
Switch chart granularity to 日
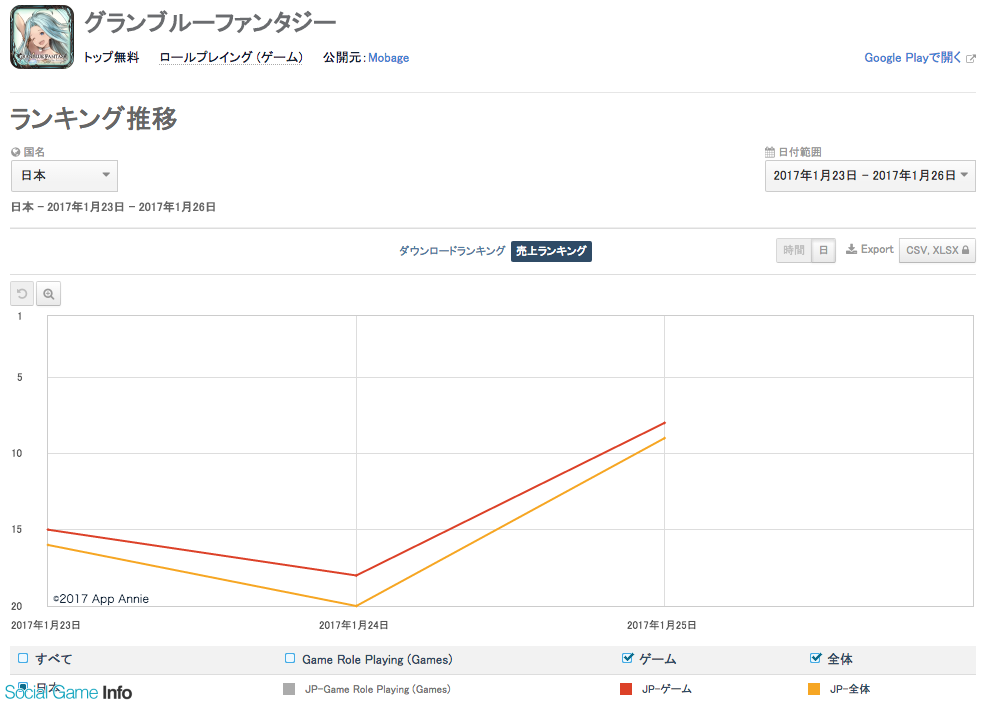[823, 250]
